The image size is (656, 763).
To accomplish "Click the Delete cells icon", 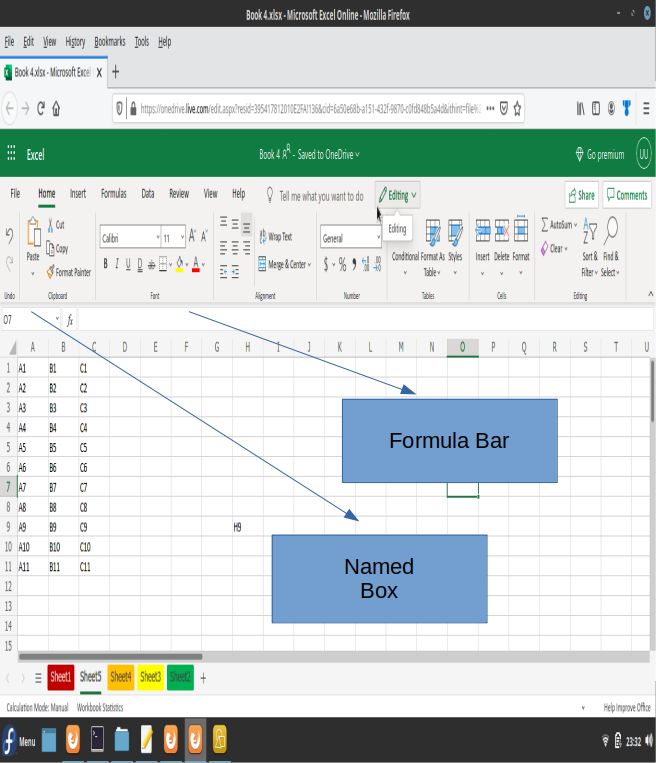I will (501, 232).
